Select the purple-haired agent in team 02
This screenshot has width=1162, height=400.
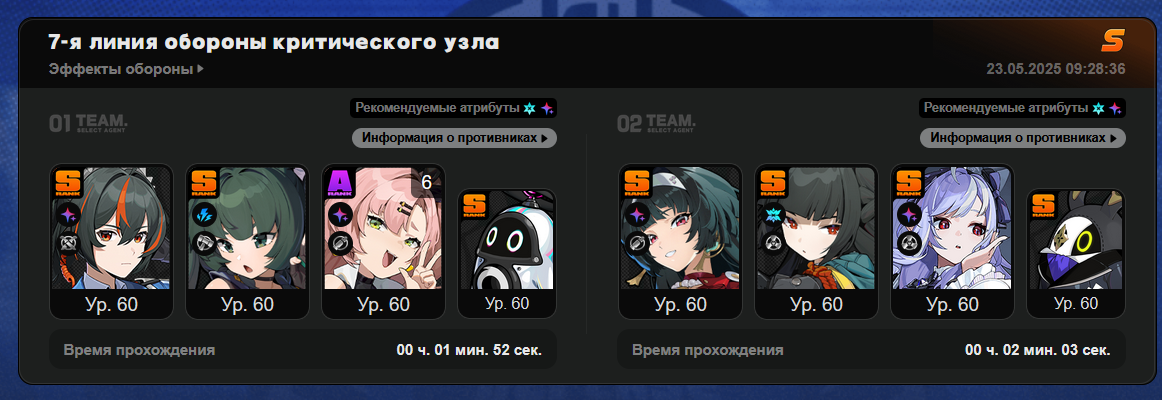(952, 241)
